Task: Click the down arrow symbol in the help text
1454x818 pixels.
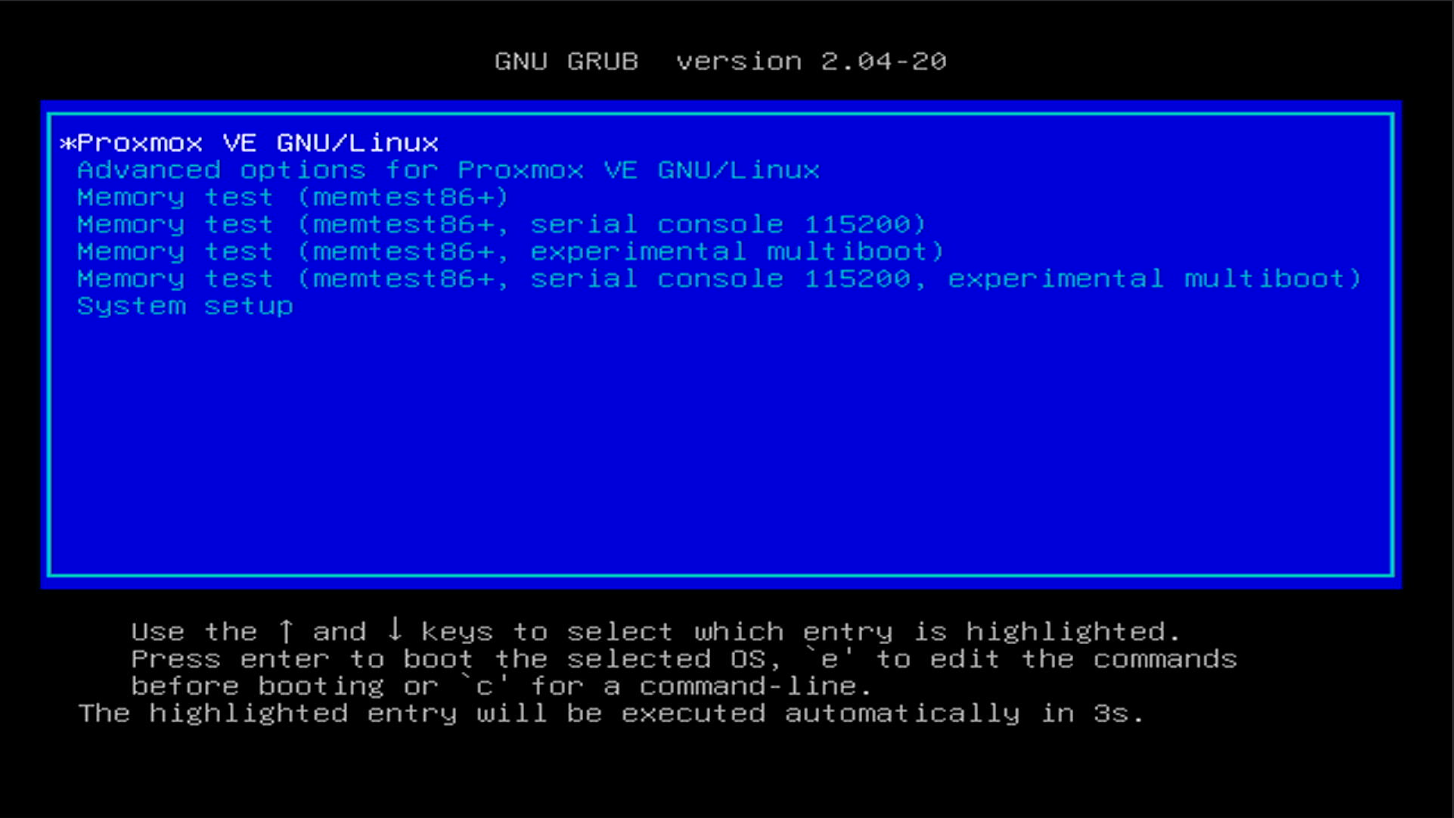Action: (394, 630)
